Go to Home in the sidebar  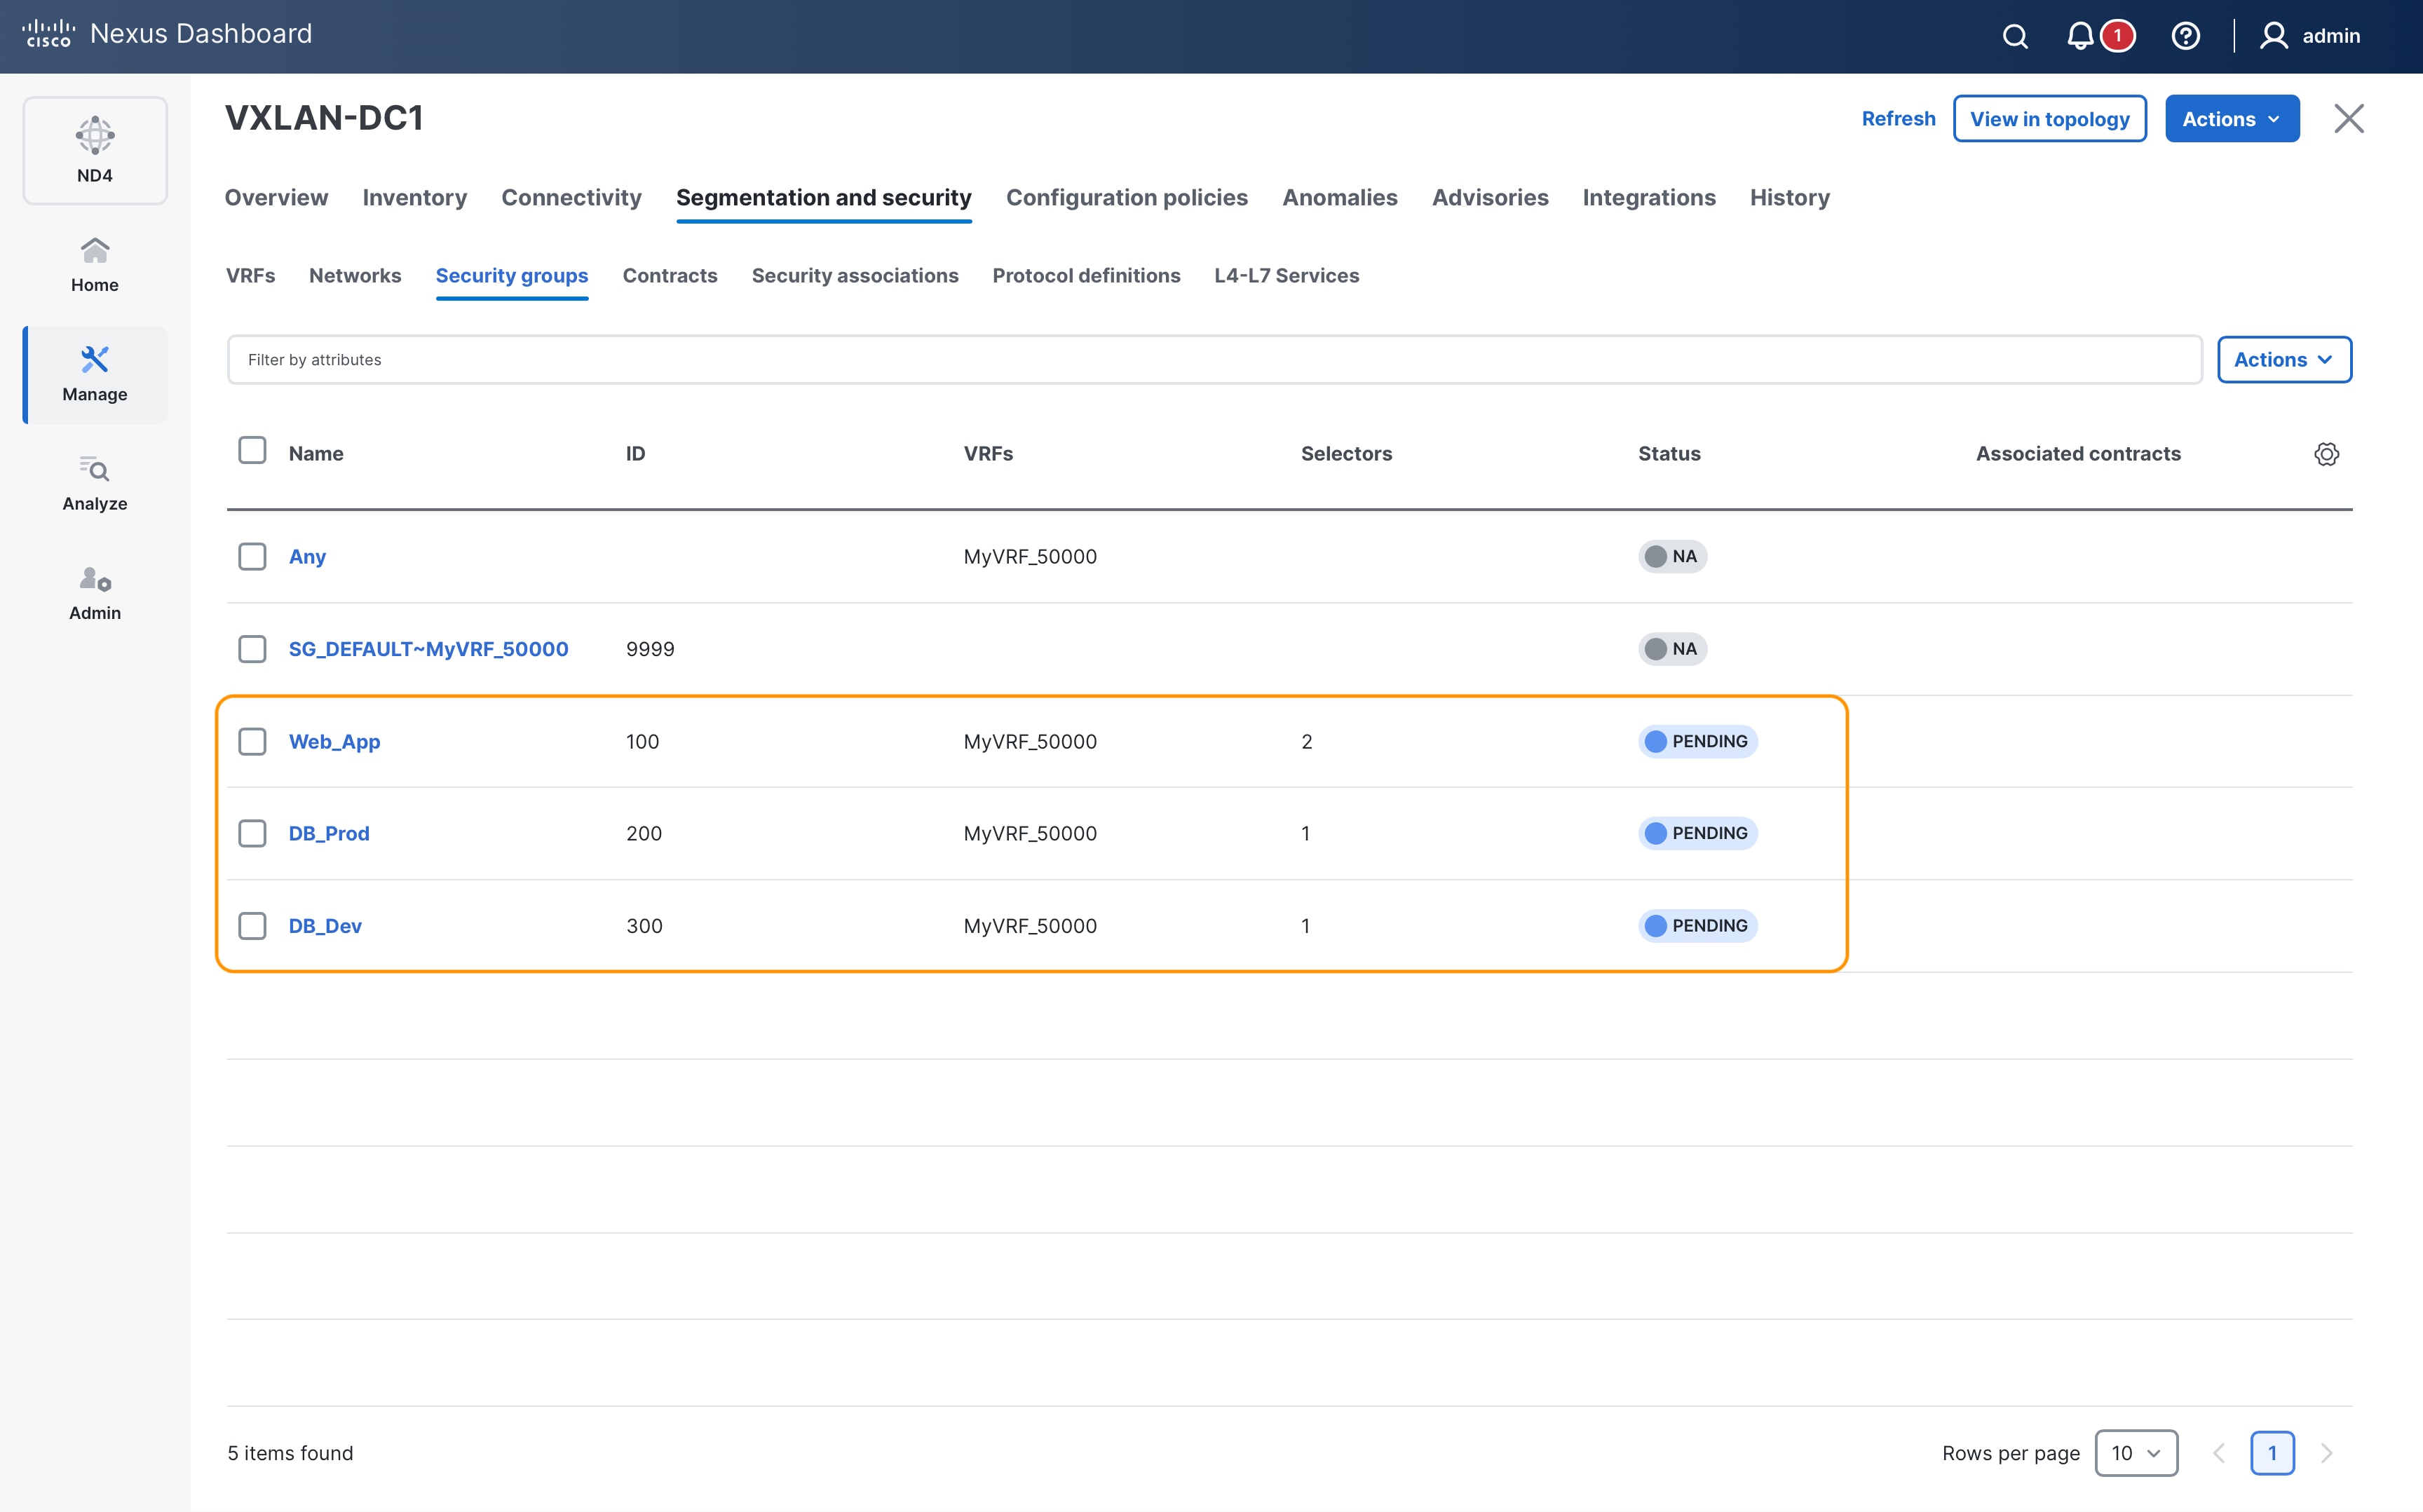pos(95,265)
